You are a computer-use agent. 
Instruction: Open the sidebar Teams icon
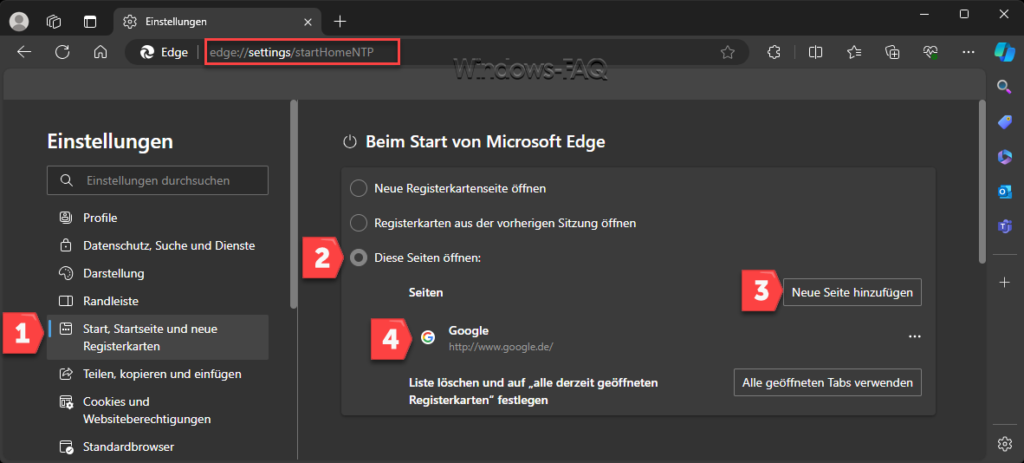point(1004,227)
